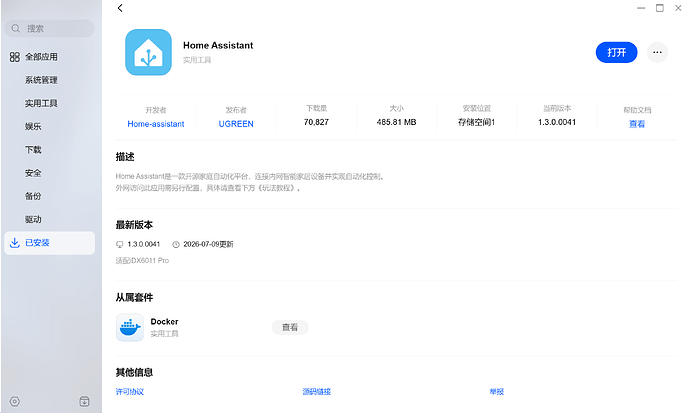Open developer link Home-assistant

(x=156, y=124)
